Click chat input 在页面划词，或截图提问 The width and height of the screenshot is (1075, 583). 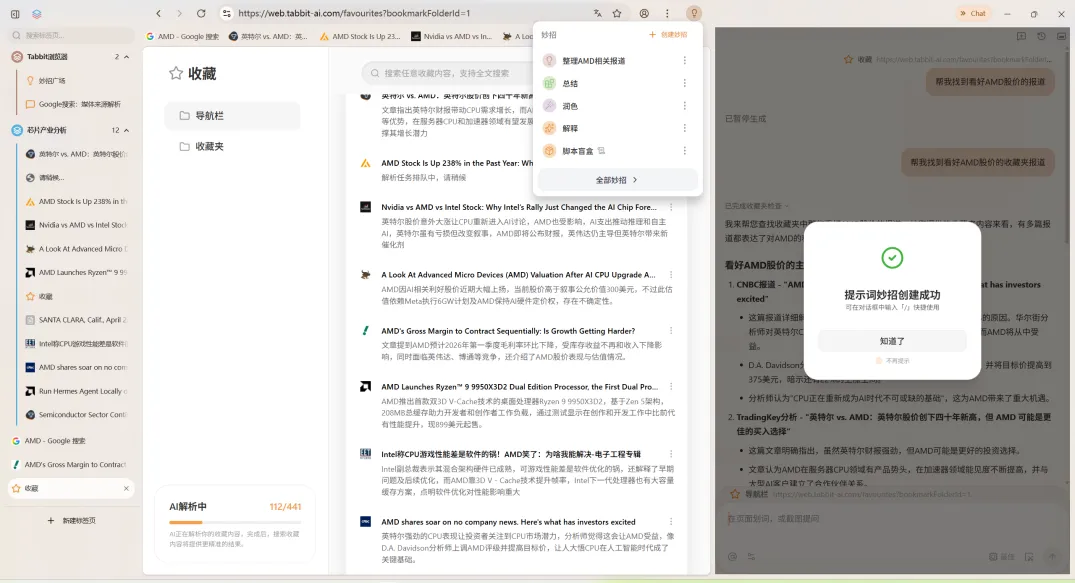pyautogui.click(x=891, y=519)
